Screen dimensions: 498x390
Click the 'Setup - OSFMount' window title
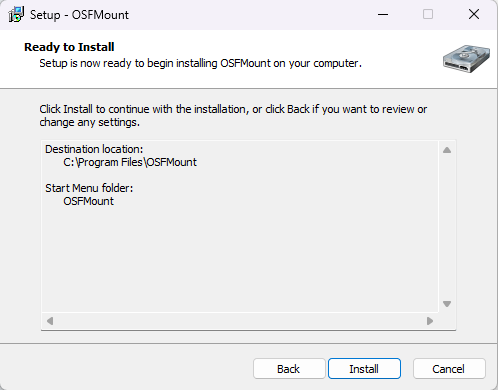(79, 15)
